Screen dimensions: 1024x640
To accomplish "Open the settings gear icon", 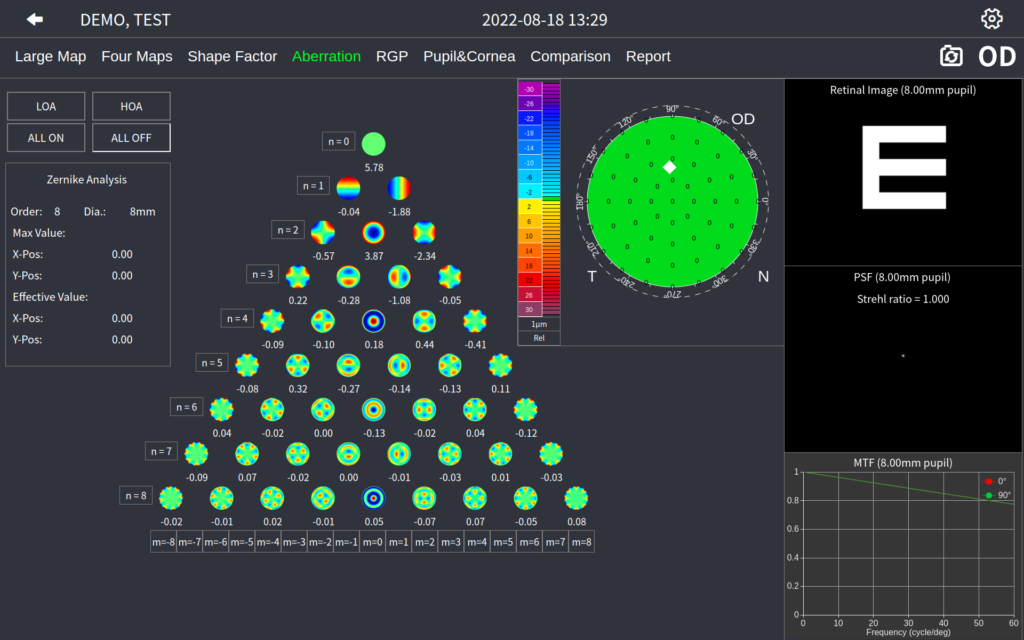I will [991, 19].
